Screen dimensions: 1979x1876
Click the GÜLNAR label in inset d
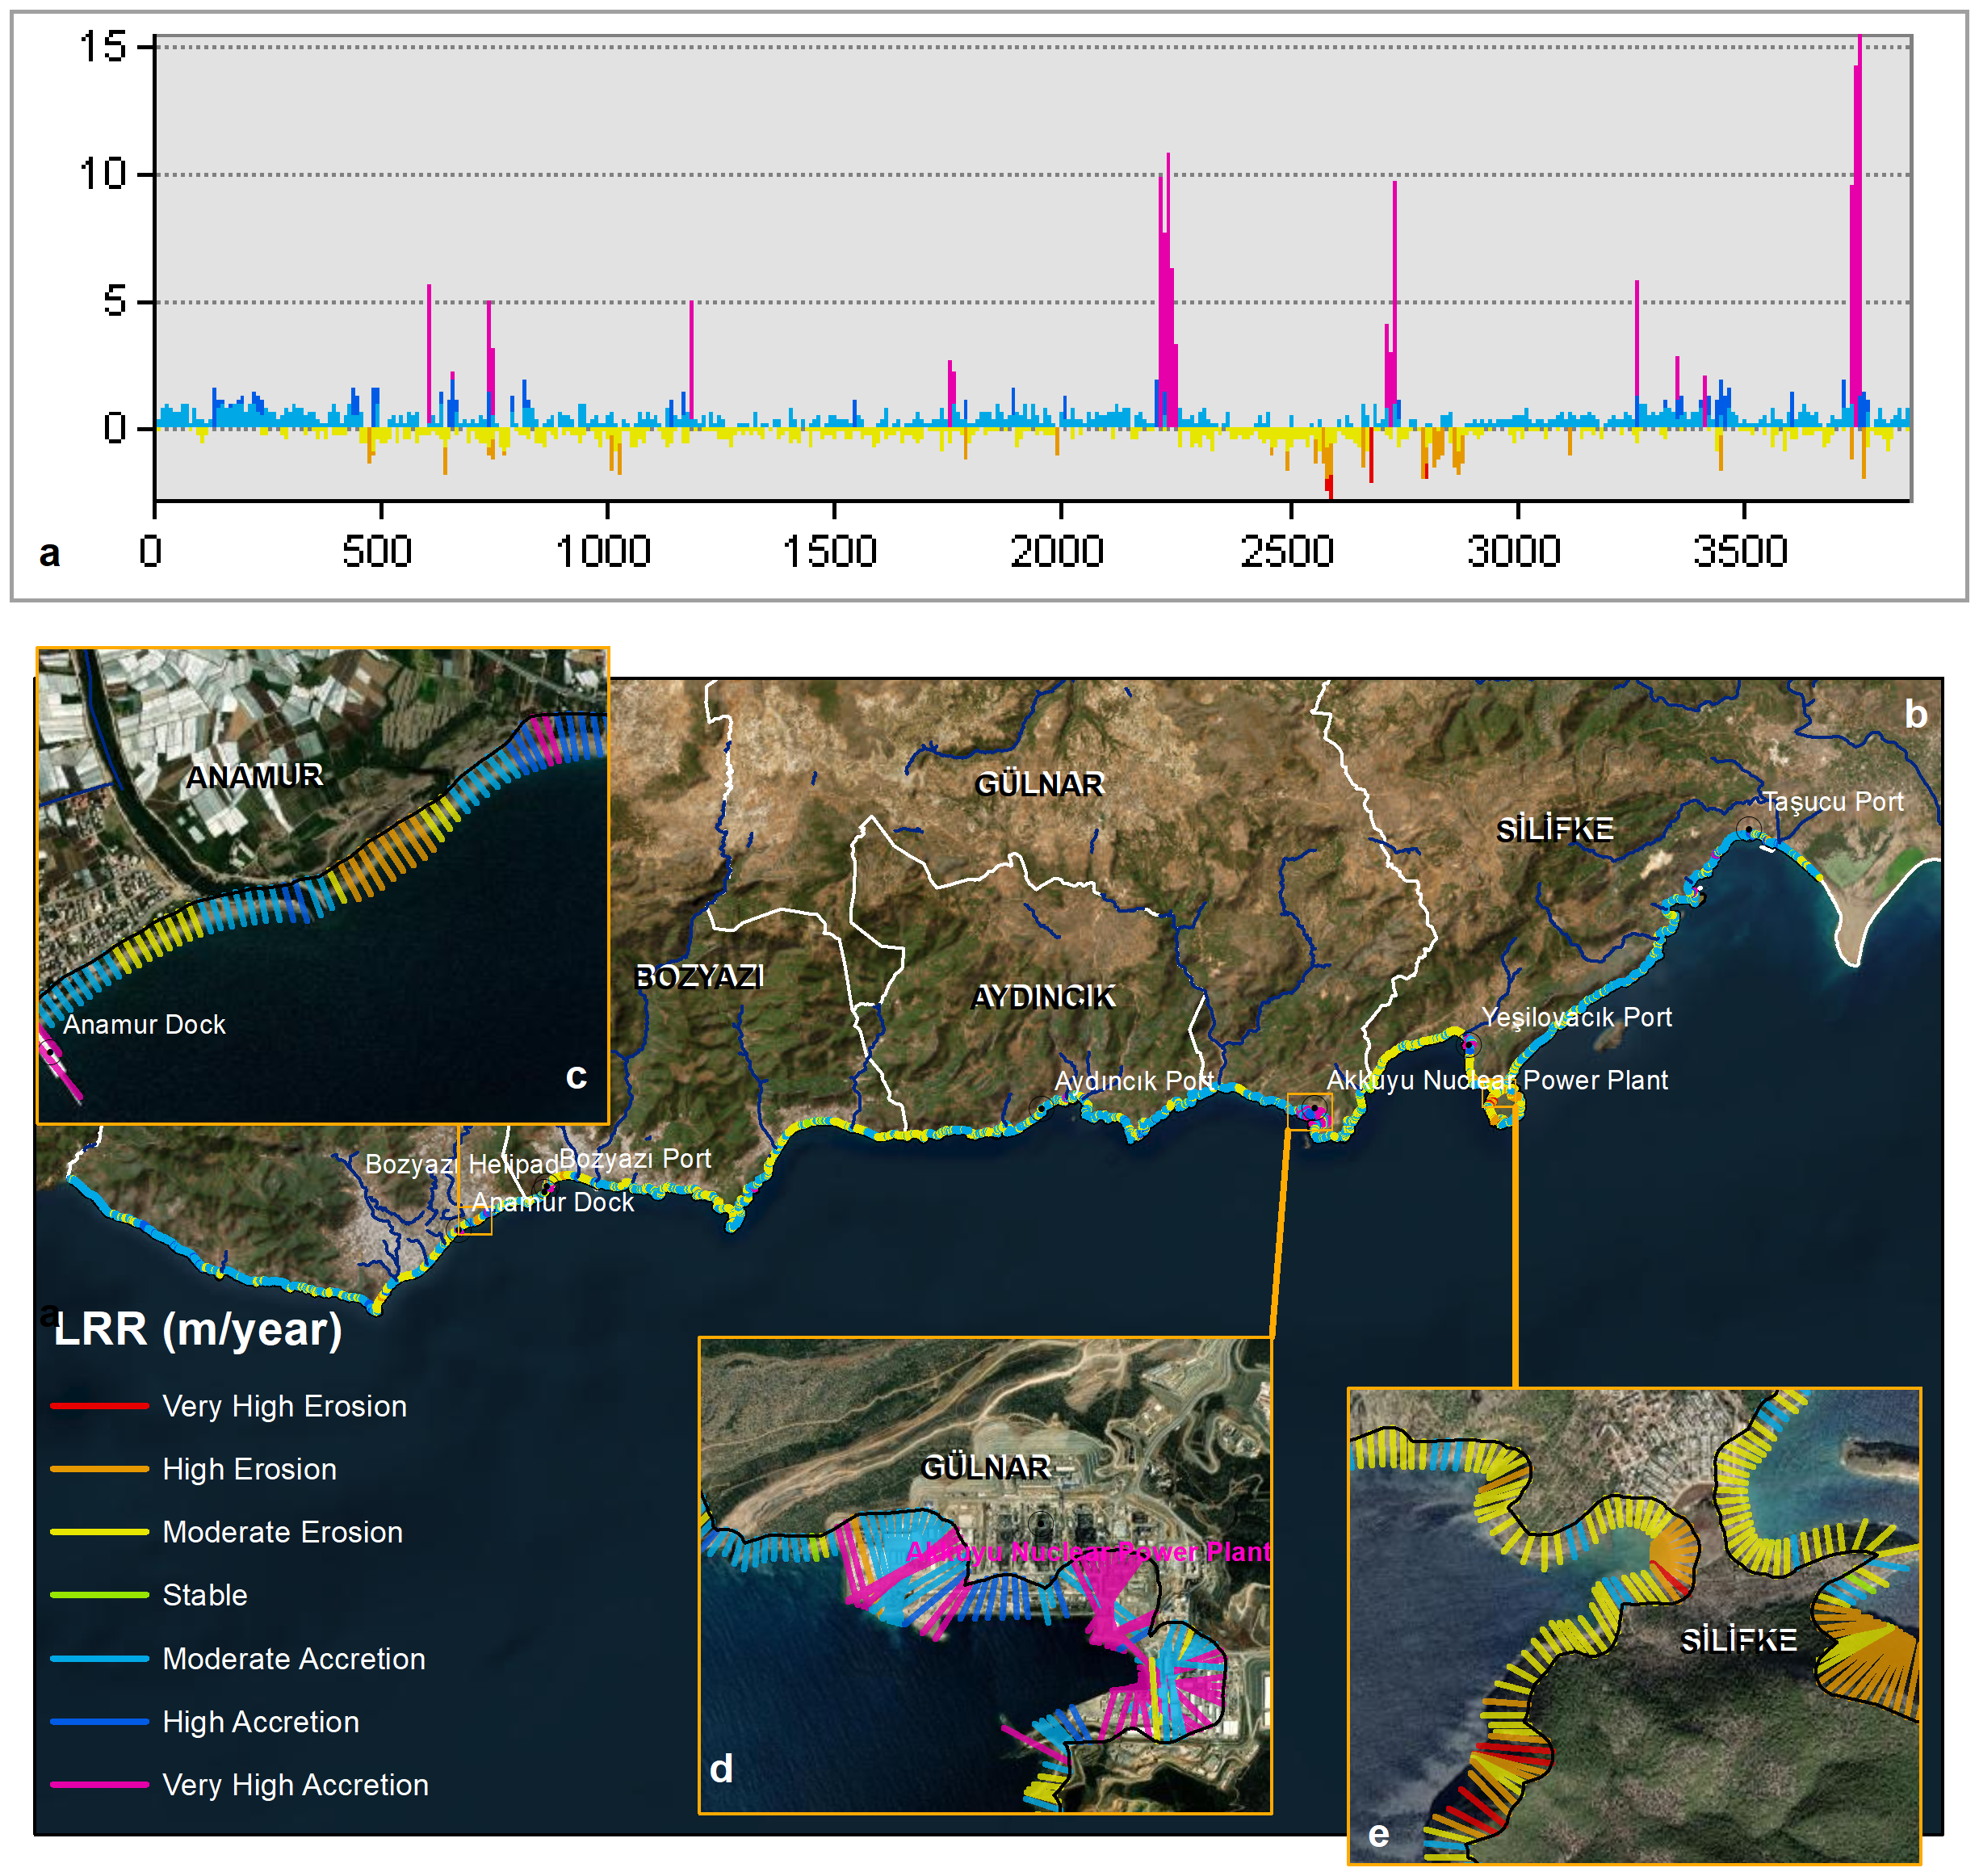(x=985, y=1467)
